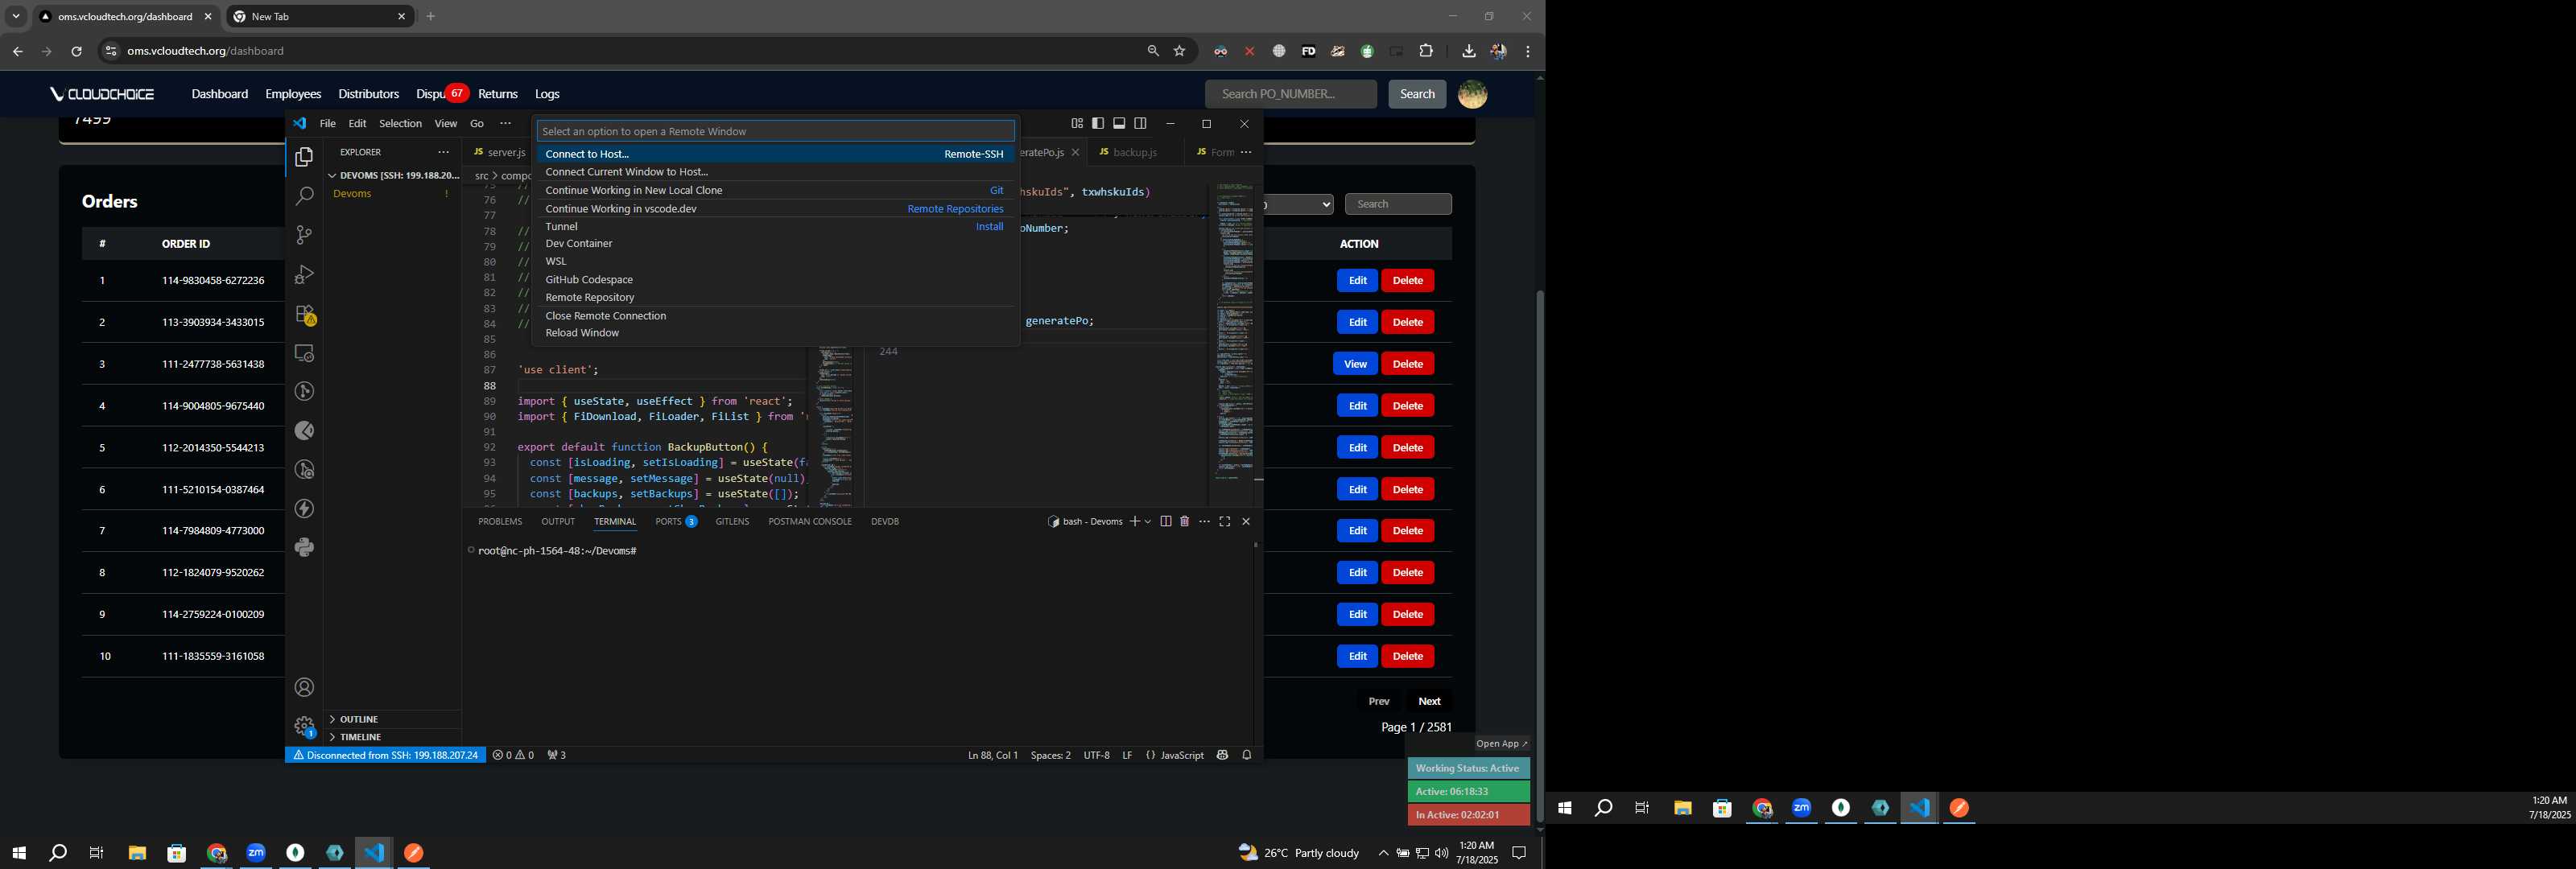Open the POSTMAN CONSOLE tab
The height and width of the screenshot is (869, 2576).
pyautogui.click(x=810, y=521)
